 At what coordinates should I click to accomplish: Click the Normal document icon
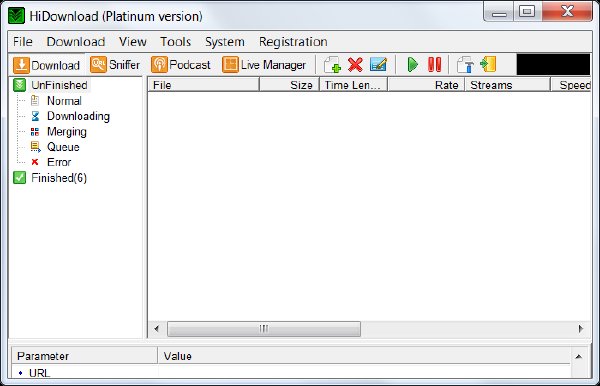35,101
